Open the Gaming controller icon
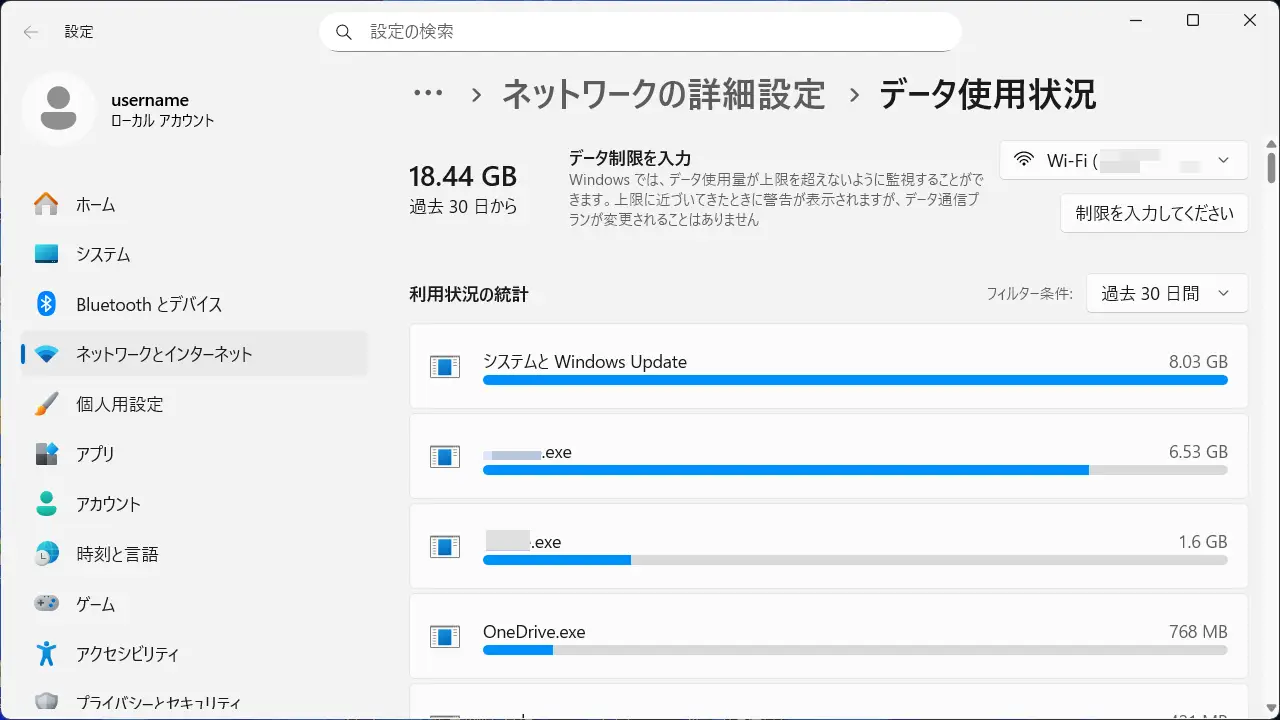Image resolution: width=1280 pixels, height=720 pixels. pyautogui.click(x=46, y=604)
